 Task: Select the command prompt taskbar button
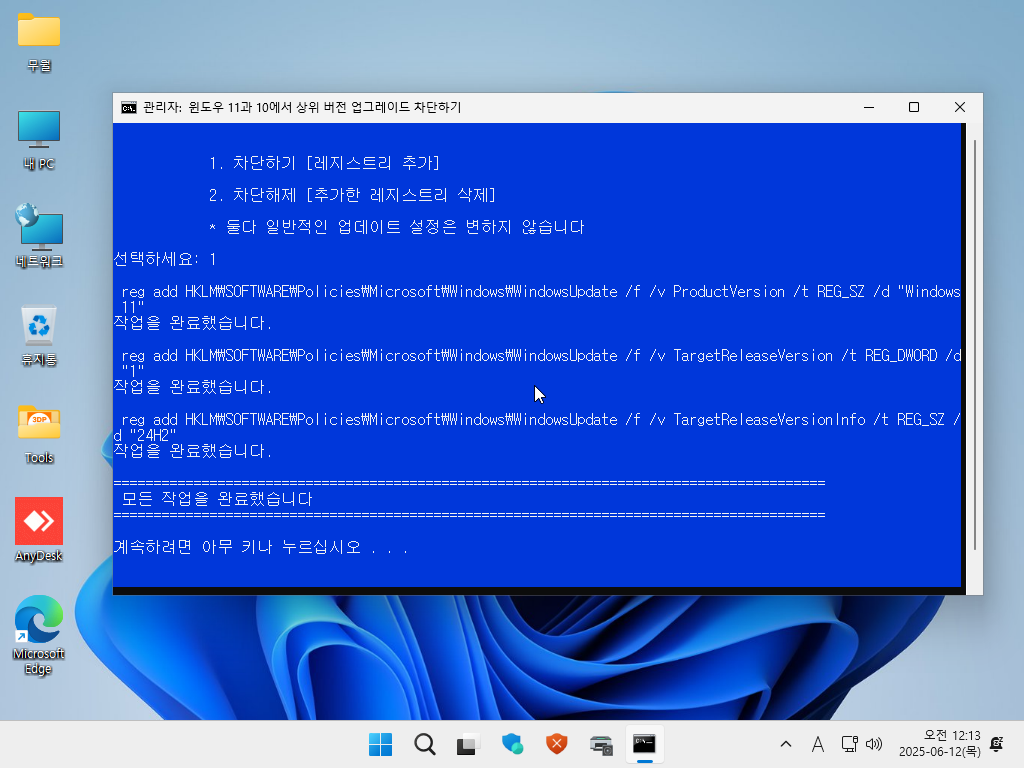(x=645, y=744)
